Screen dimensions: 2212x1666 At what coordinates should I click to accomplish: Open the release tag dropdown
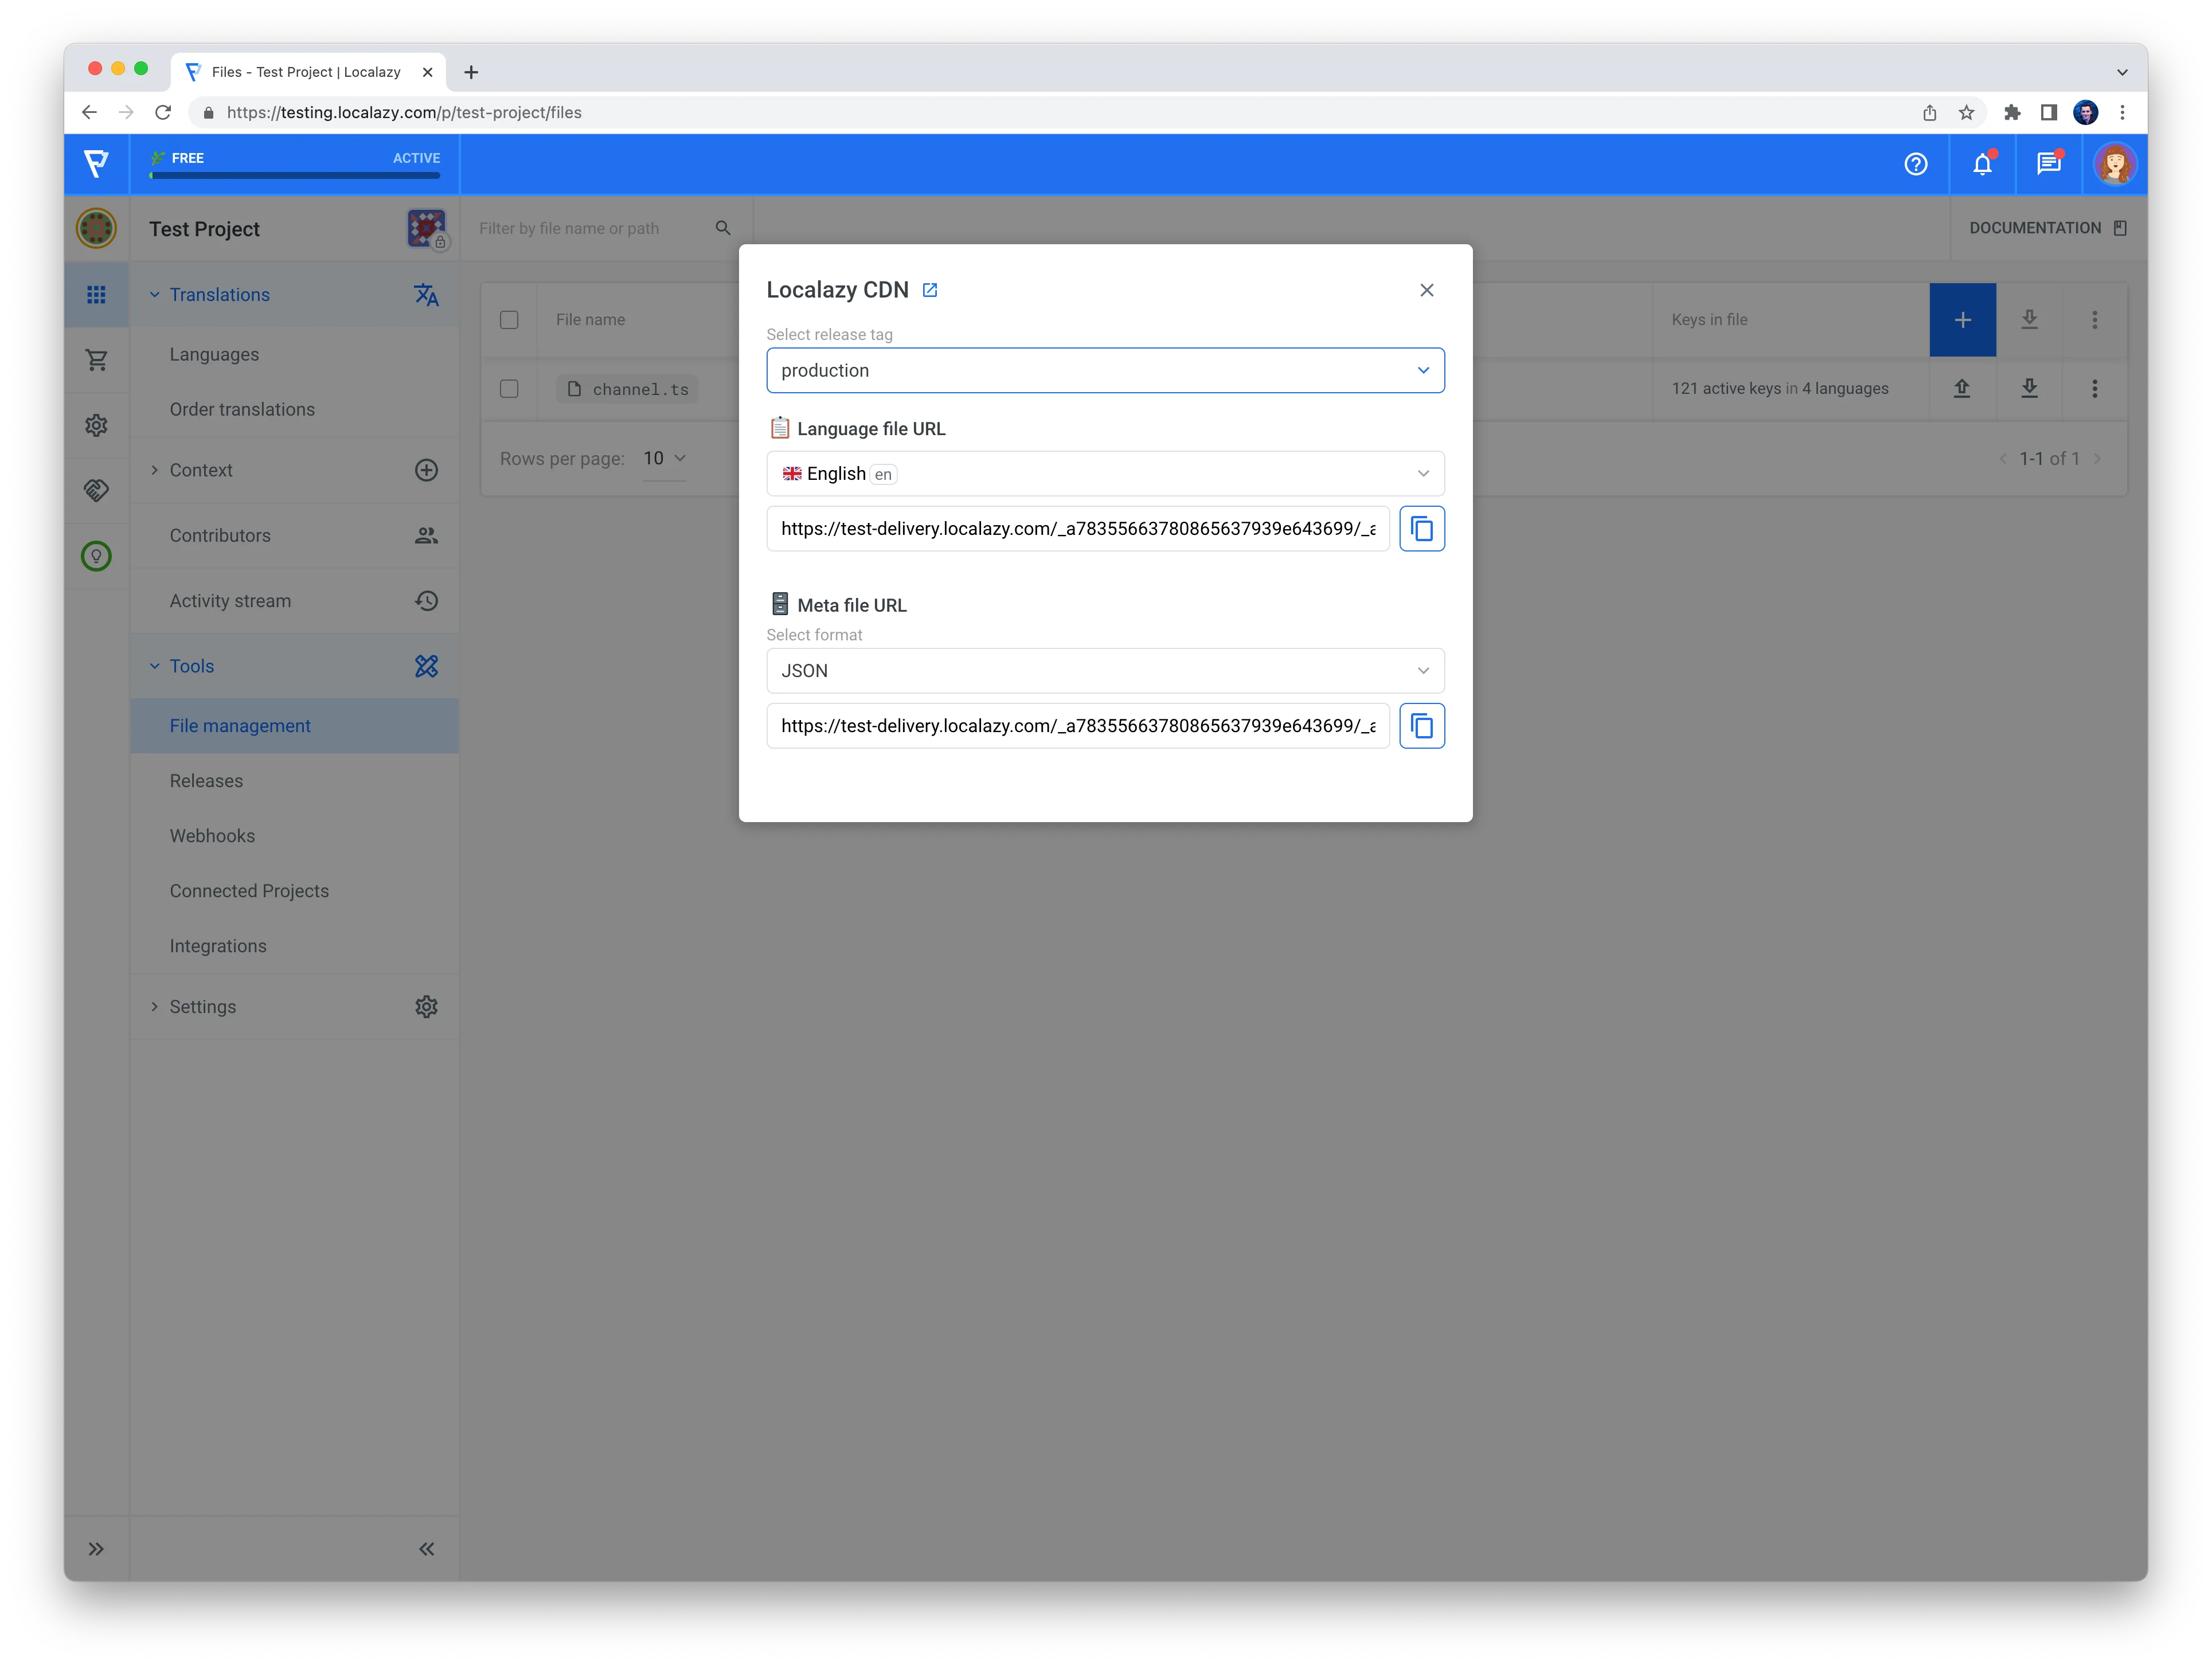[x=1104, y=371]
